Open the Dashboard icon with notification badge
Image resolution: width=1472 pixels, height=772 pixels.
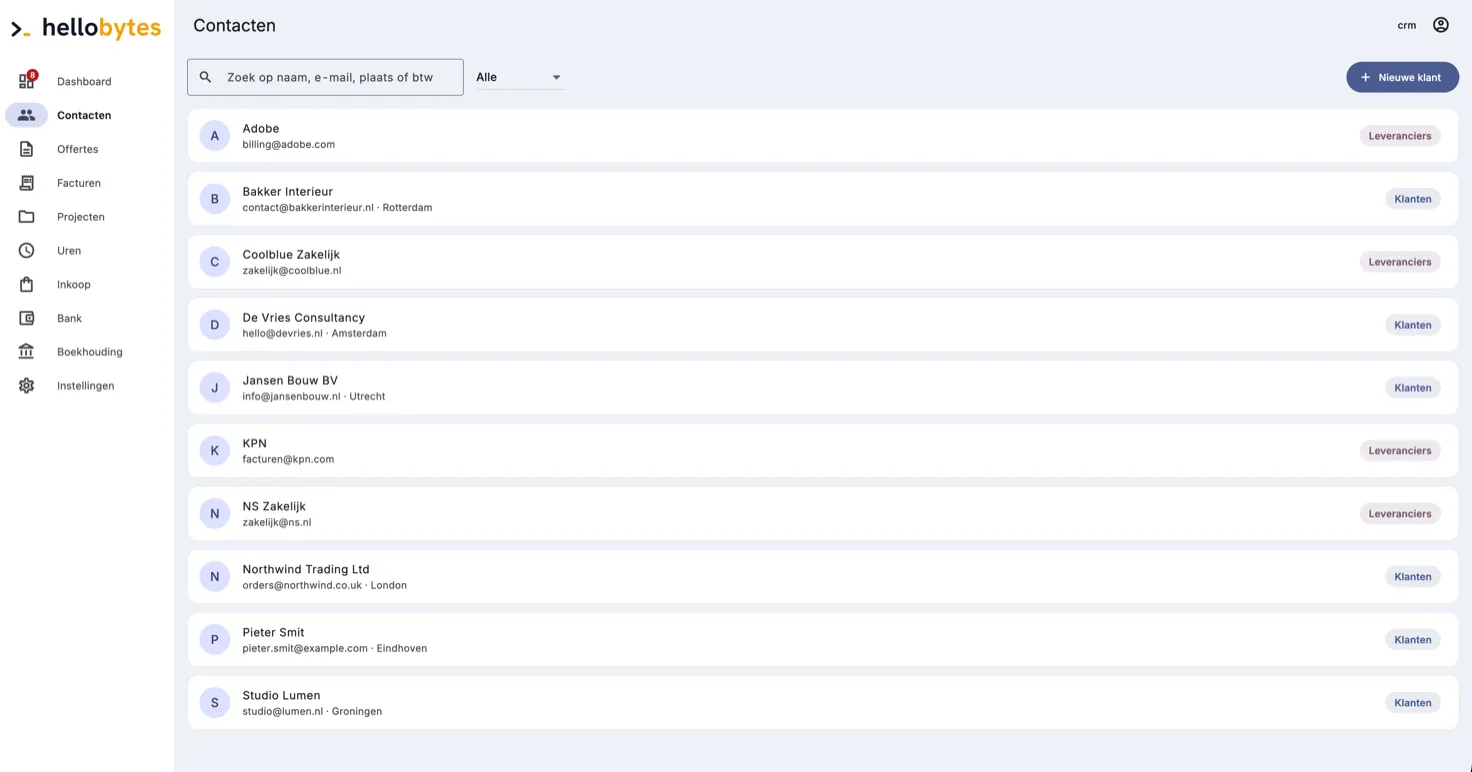pyautogui.click(x=27, y=81)
